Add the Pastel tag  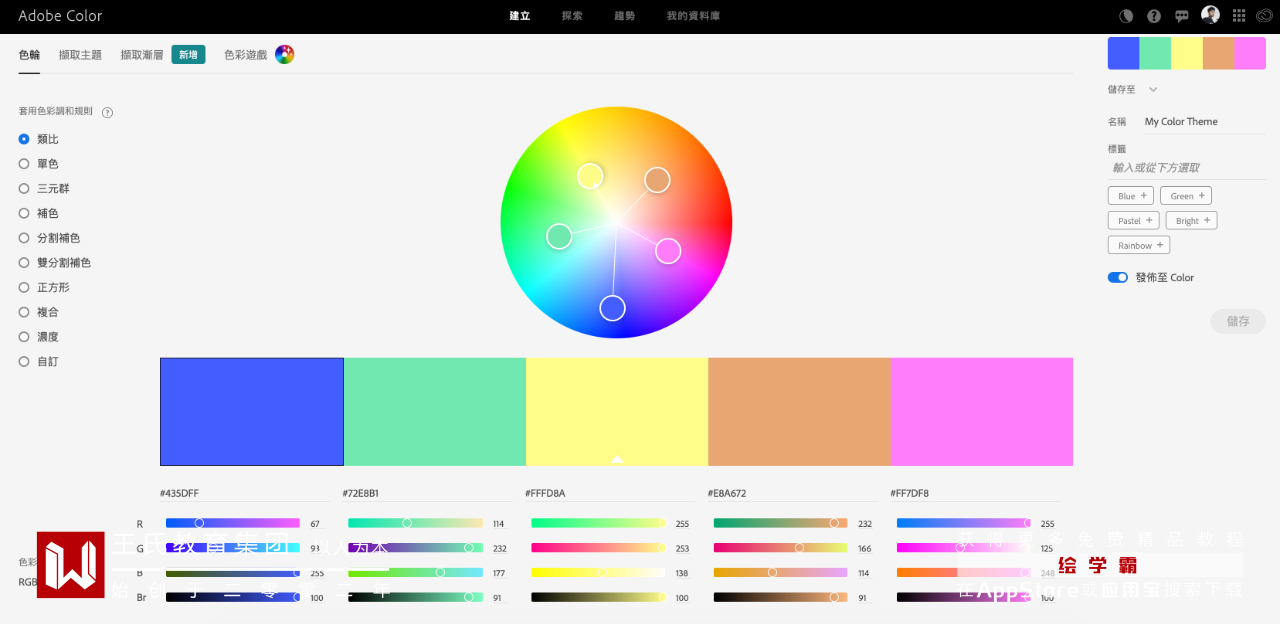tap(1134, 220)
